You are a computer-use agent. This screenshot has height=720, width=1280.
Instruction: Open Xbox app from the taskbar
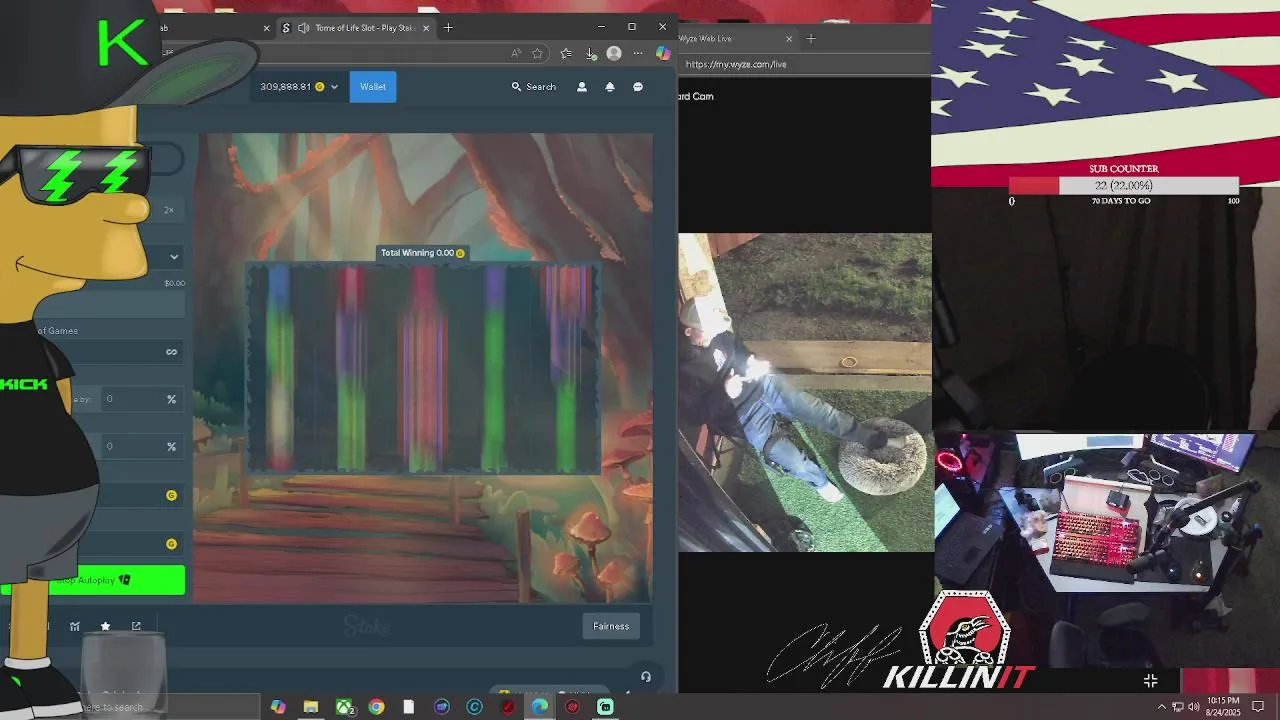pyautogui.click(x=344, y=707)
